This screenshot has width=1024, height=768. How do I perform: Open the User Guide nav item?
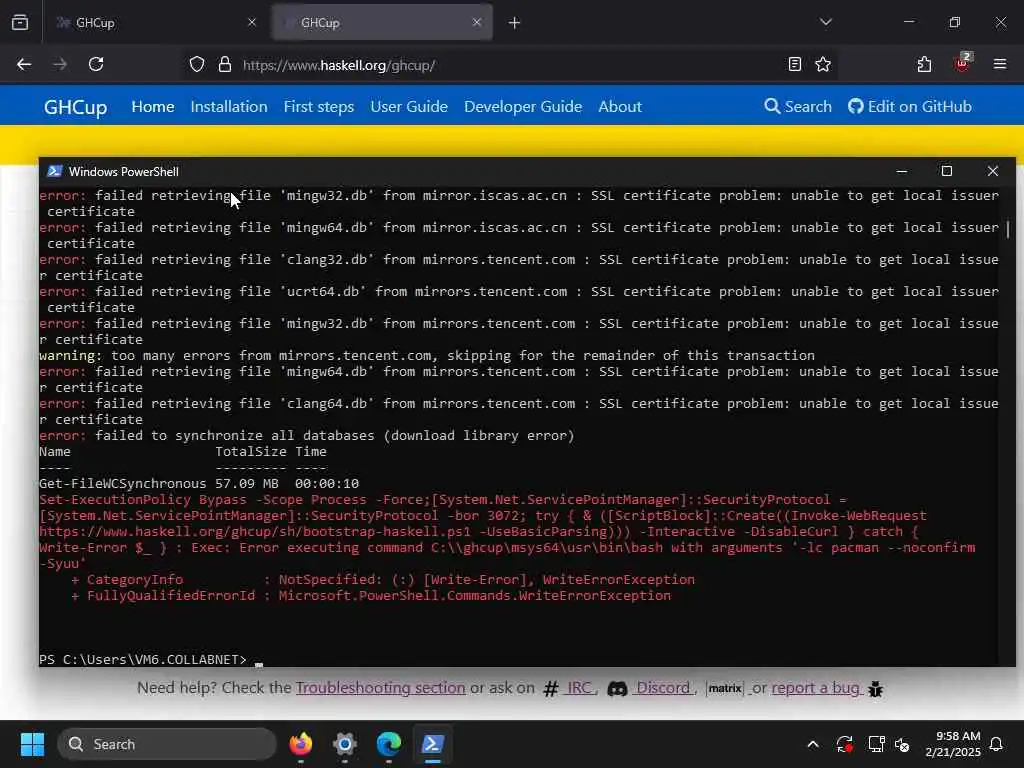click(x=409, y=106)
